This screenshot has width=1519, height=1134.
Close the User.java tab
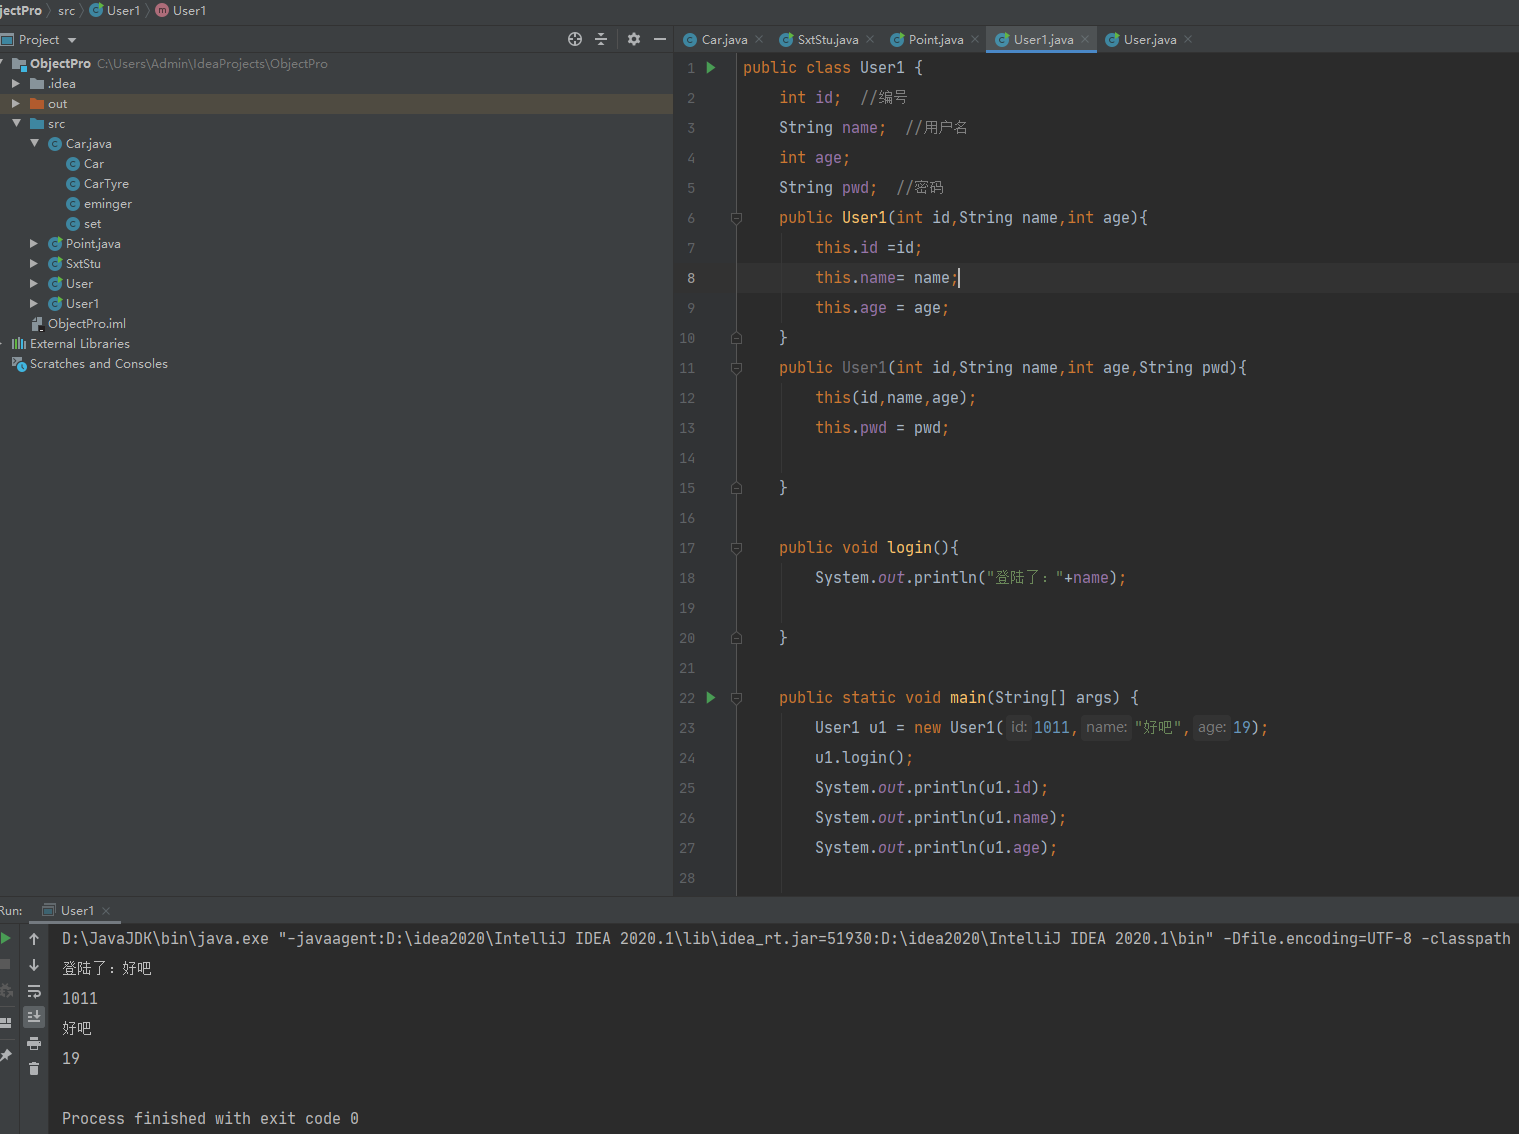point(1188,40)
